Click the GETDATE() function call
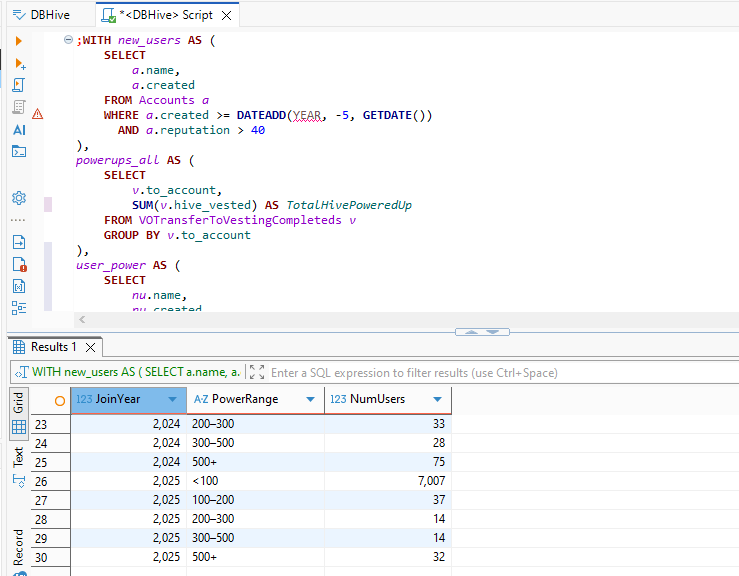 pyautogui.click(x=397, y=115)
